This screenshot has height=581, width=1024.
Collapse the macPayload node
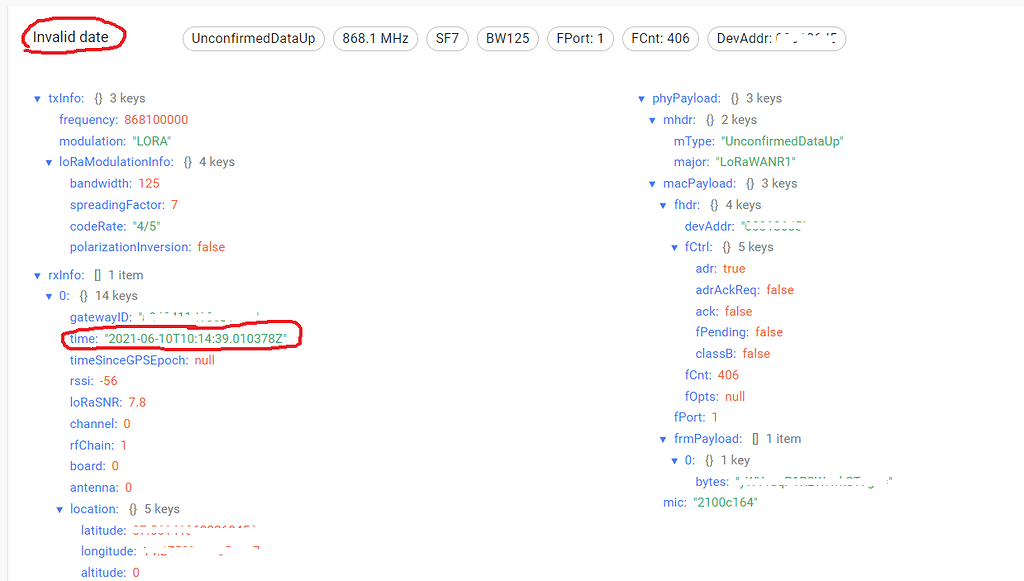click(653, 184)
